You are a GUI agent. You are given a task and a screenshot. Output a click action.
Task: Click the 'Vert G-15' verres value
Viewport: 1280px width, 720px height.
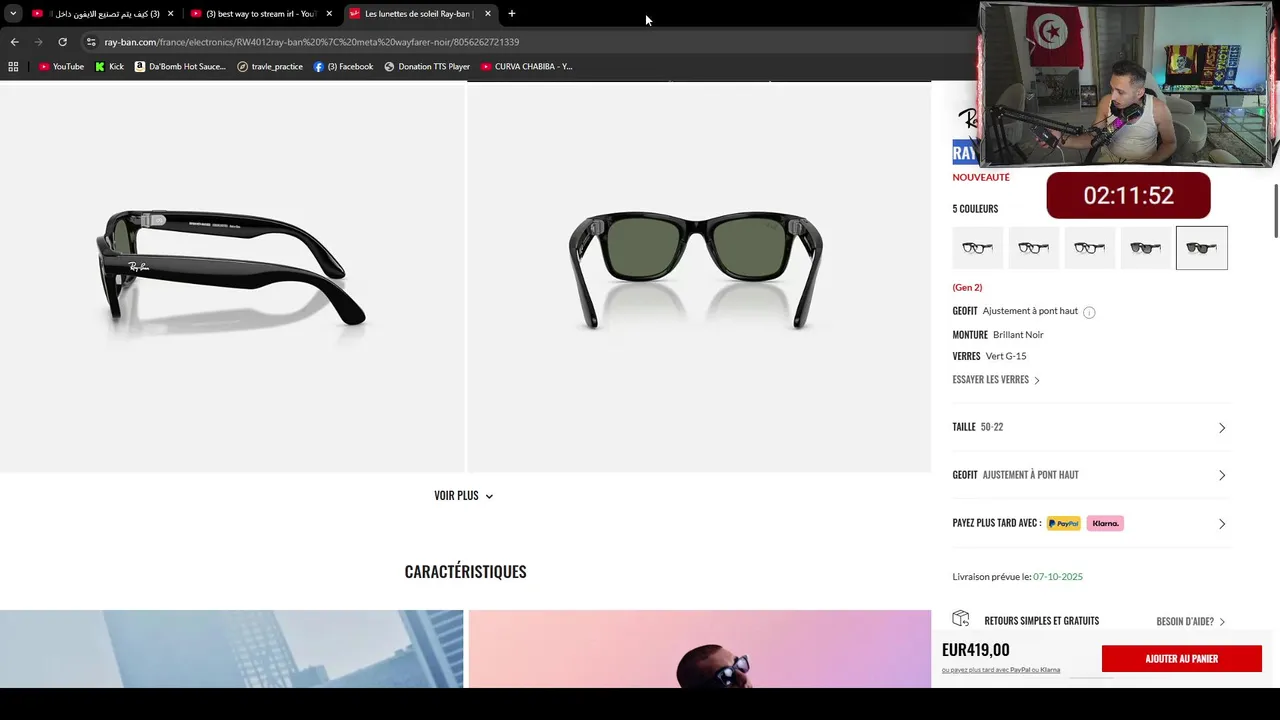(x=1006, y=356)
